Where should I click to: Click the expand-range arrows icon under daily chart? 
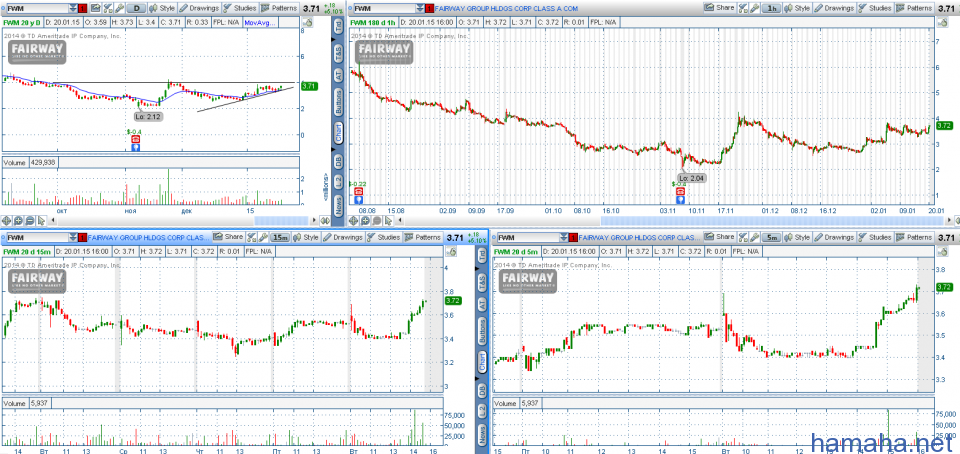[325, 221]
